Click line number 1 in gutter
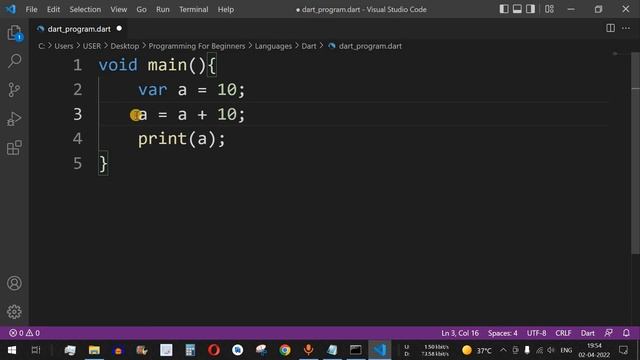640x360 pixels. 77,65
